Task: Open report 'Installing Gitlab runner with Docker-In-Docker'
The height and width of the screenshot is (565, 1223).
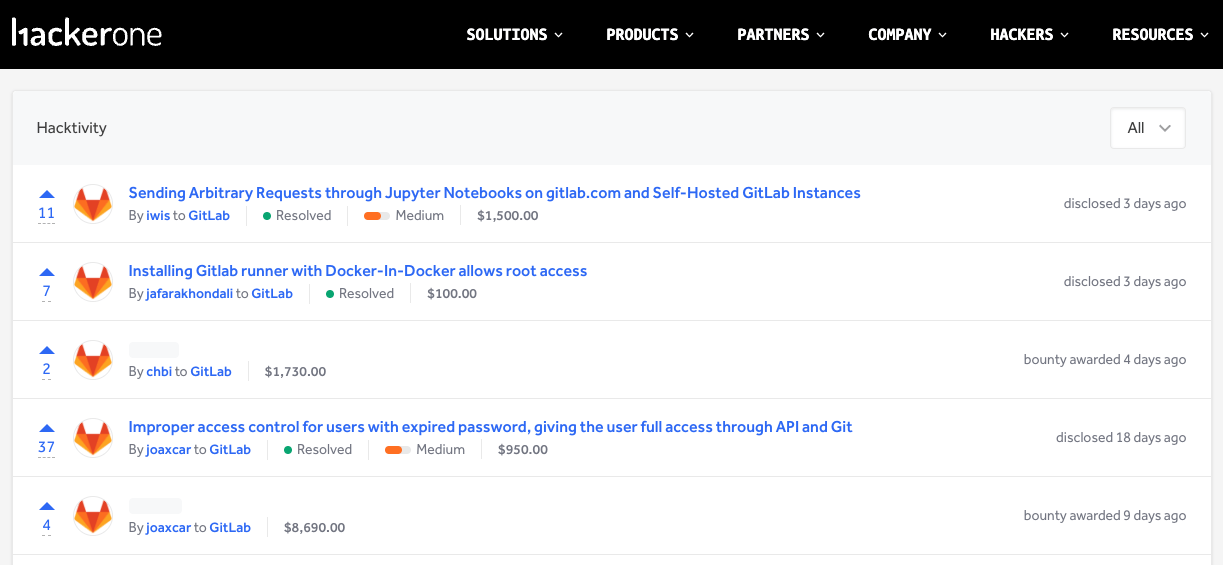Action: (x=357, y=271)
